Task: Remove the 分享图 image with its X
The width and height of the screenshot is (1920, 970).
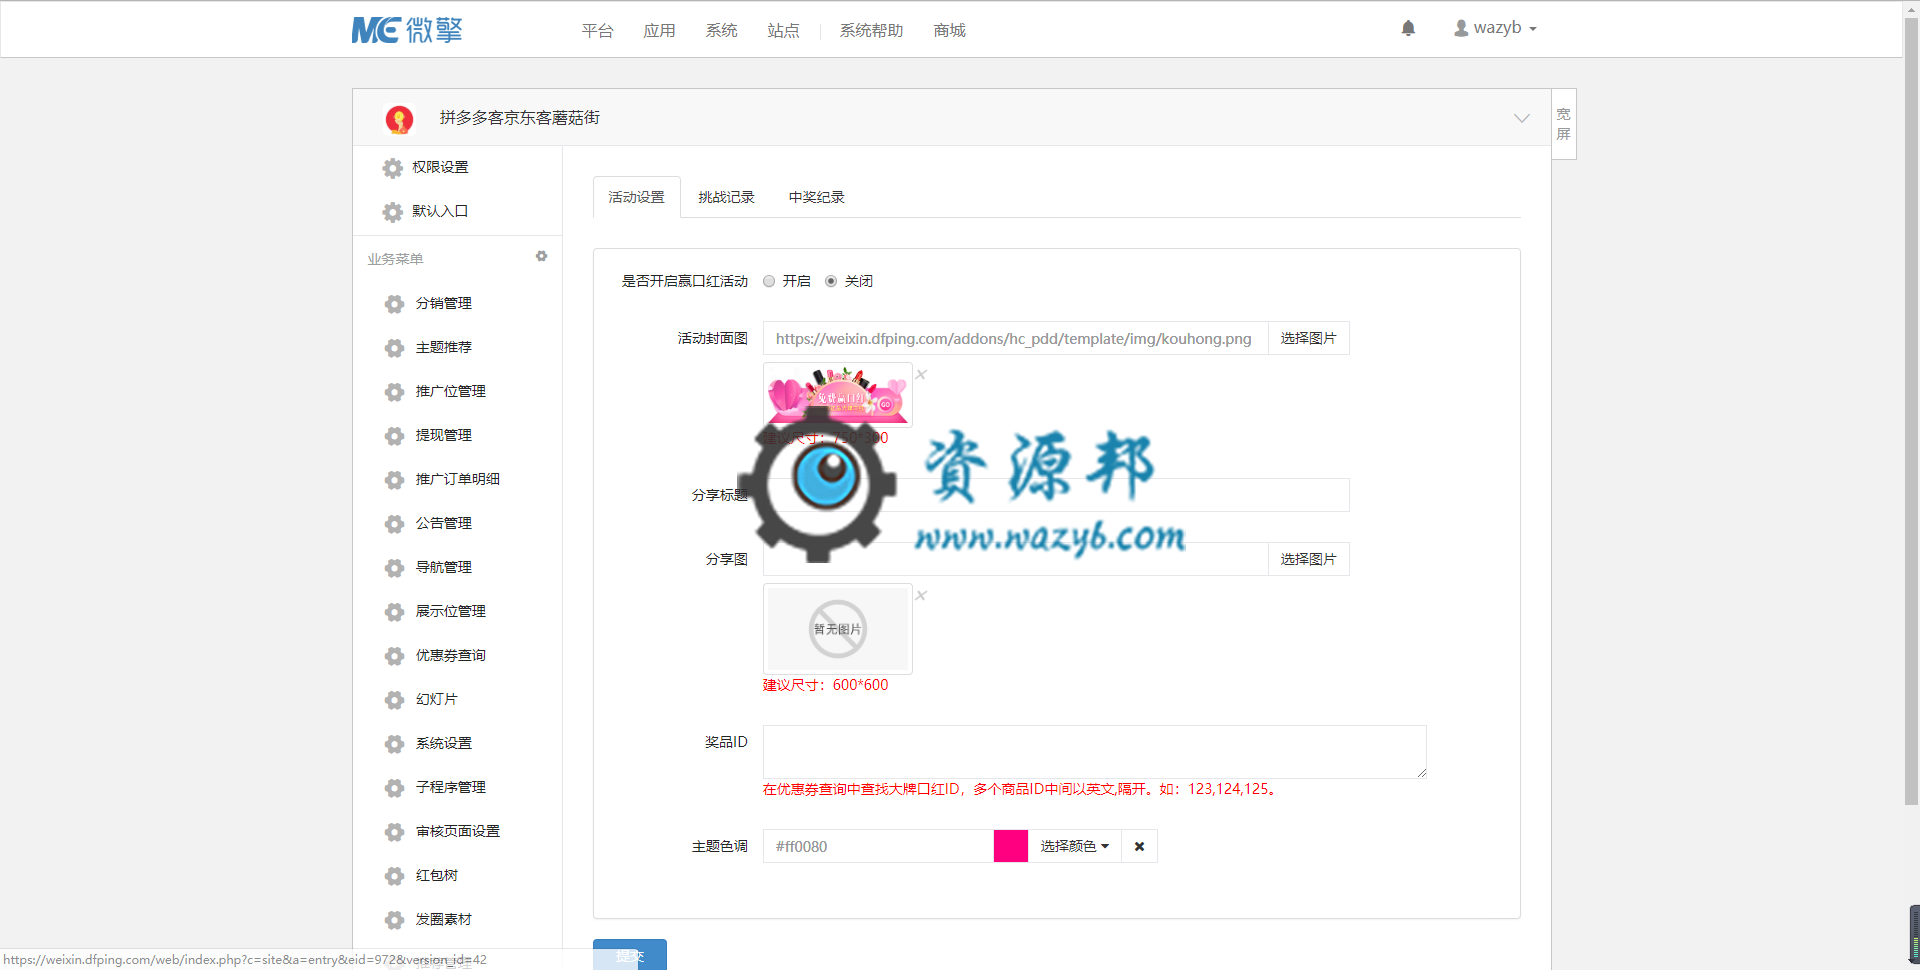Action: [921, 595]
